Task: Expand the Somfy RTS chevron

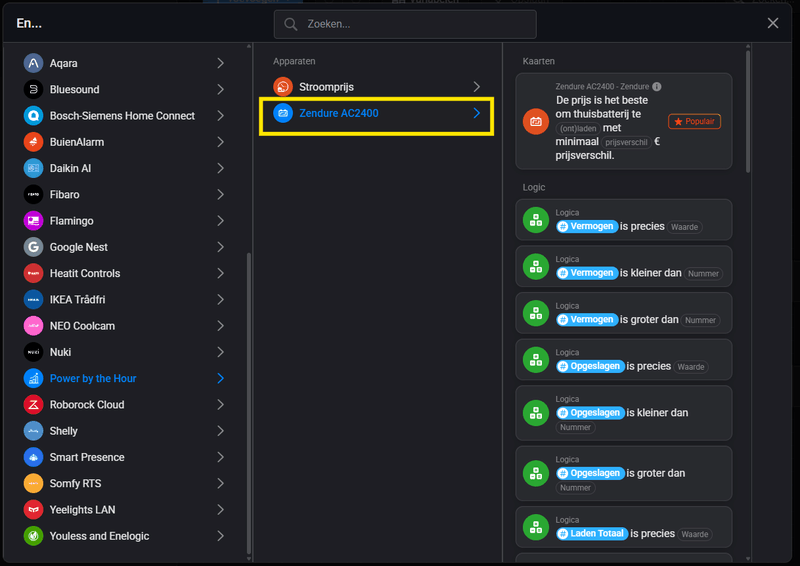Action: pos(220,484)
